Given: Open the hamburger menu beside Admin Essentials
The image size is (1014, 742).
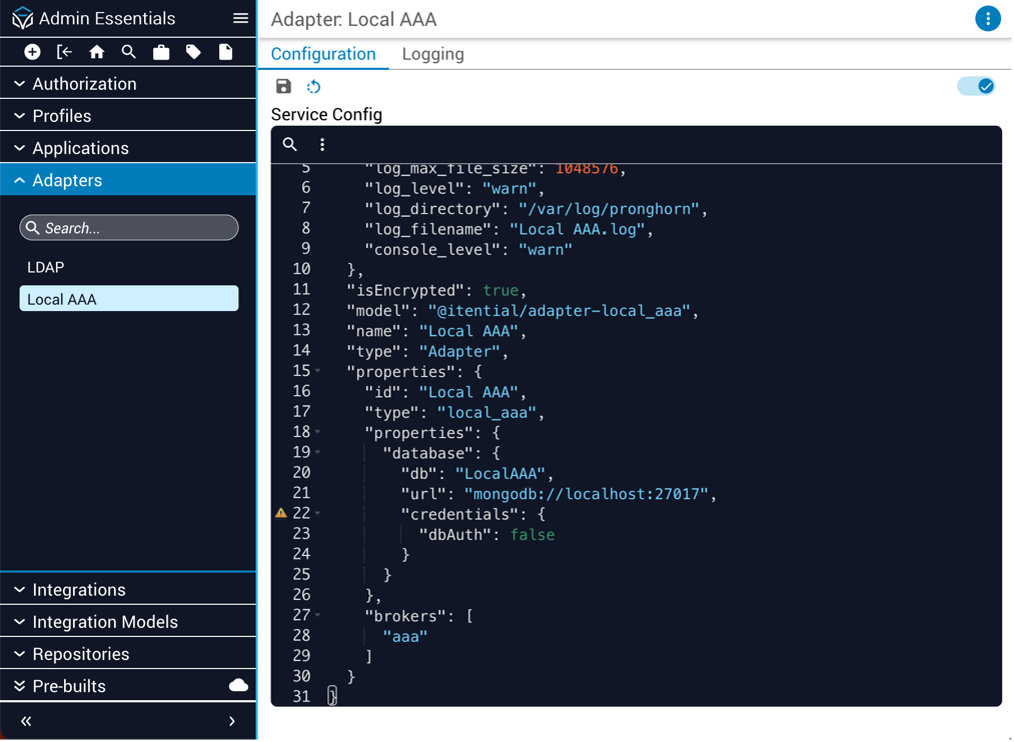Looking at the screenshot, I should pyautogui.click(x=240, y=18).
